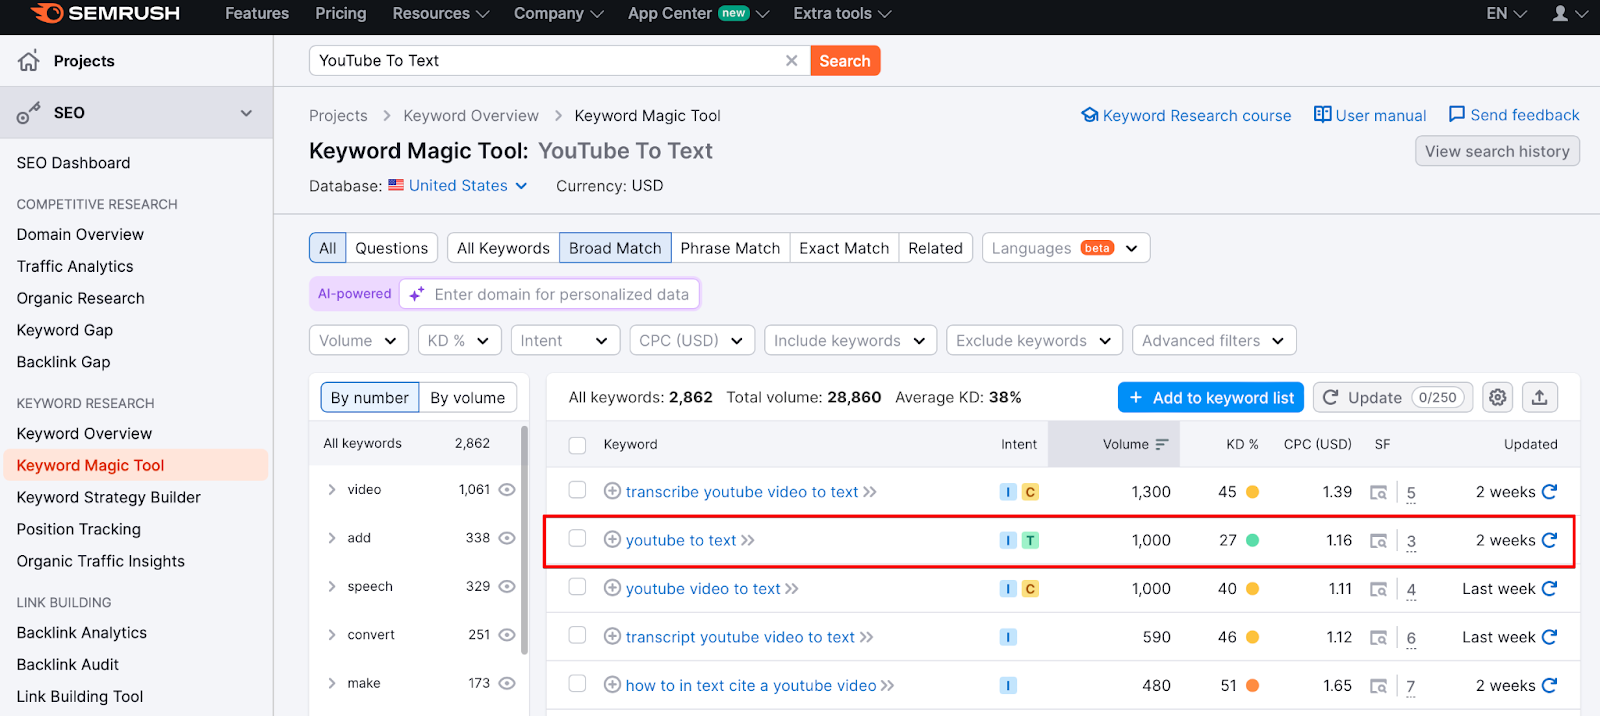
Task: Clear the YouTube To Text search box
Action: [792, 61]
